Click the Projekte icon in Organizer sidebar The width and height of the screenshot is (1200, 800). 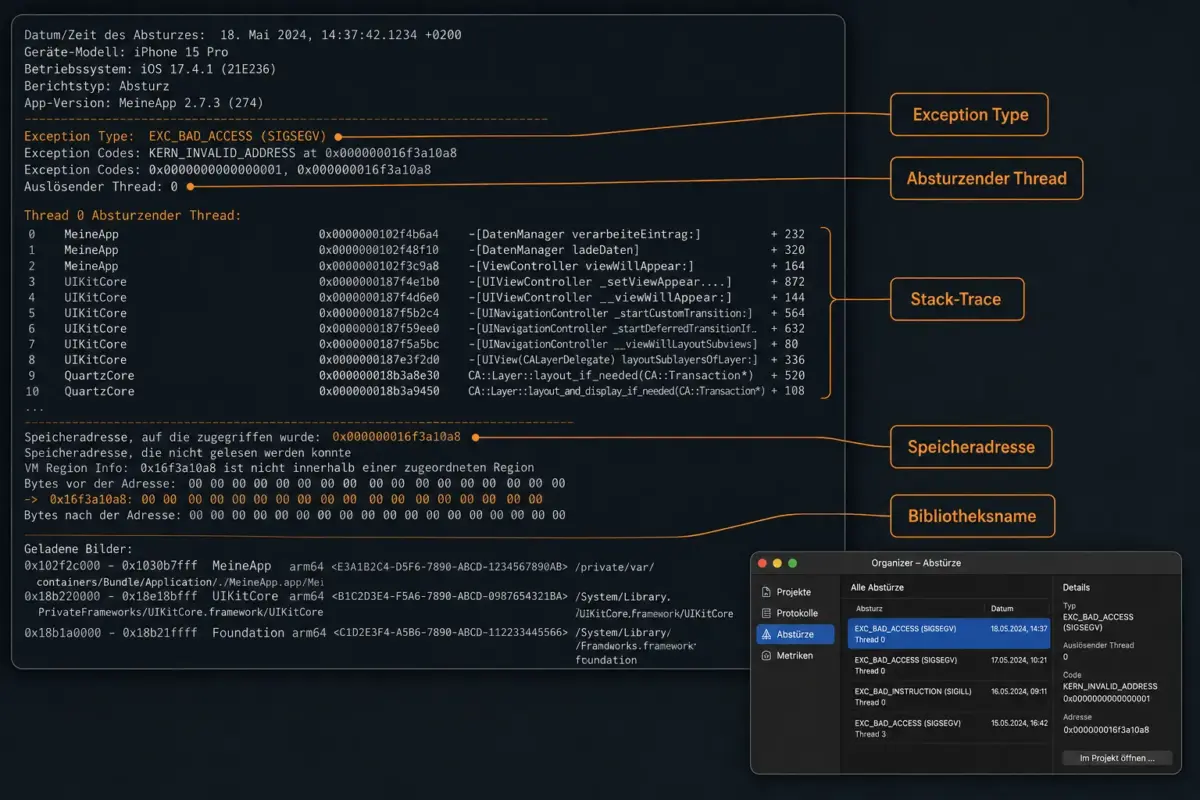pos(766,592)
